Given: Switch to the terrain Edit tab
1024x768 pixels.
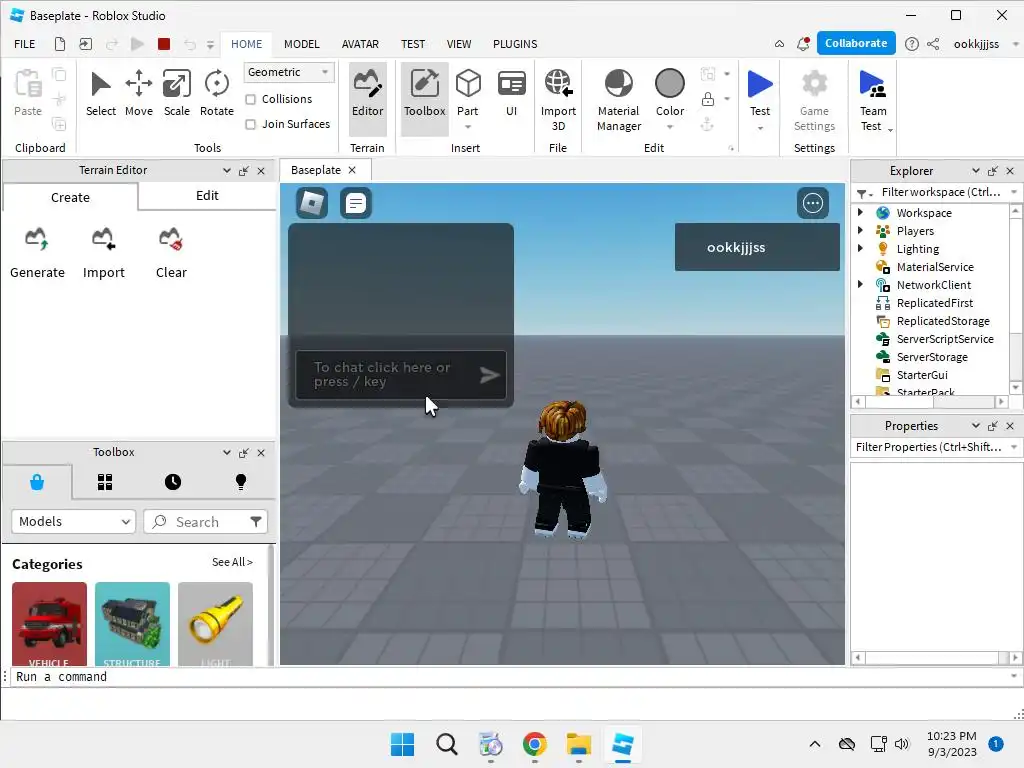Looking at the screenshot, I should click(x=207, y=195).
